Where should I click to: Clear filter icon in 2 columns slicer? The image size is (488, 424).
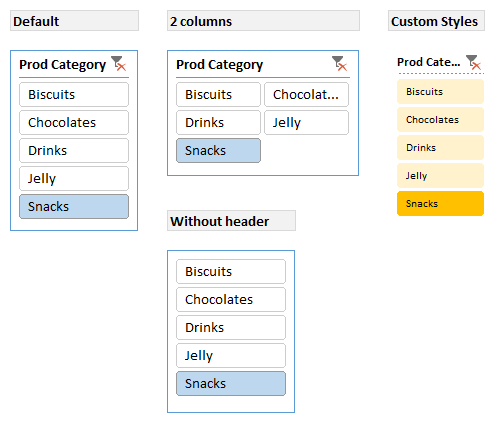tap(340, 63)
